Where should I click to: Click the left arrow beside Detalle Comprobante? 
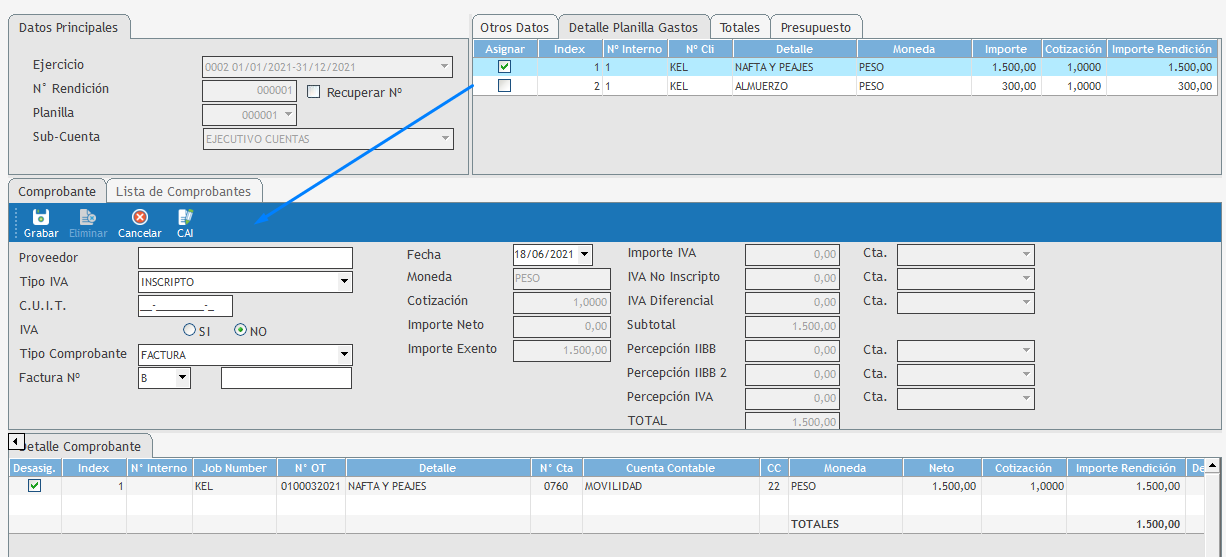click(x=16, y=441)
